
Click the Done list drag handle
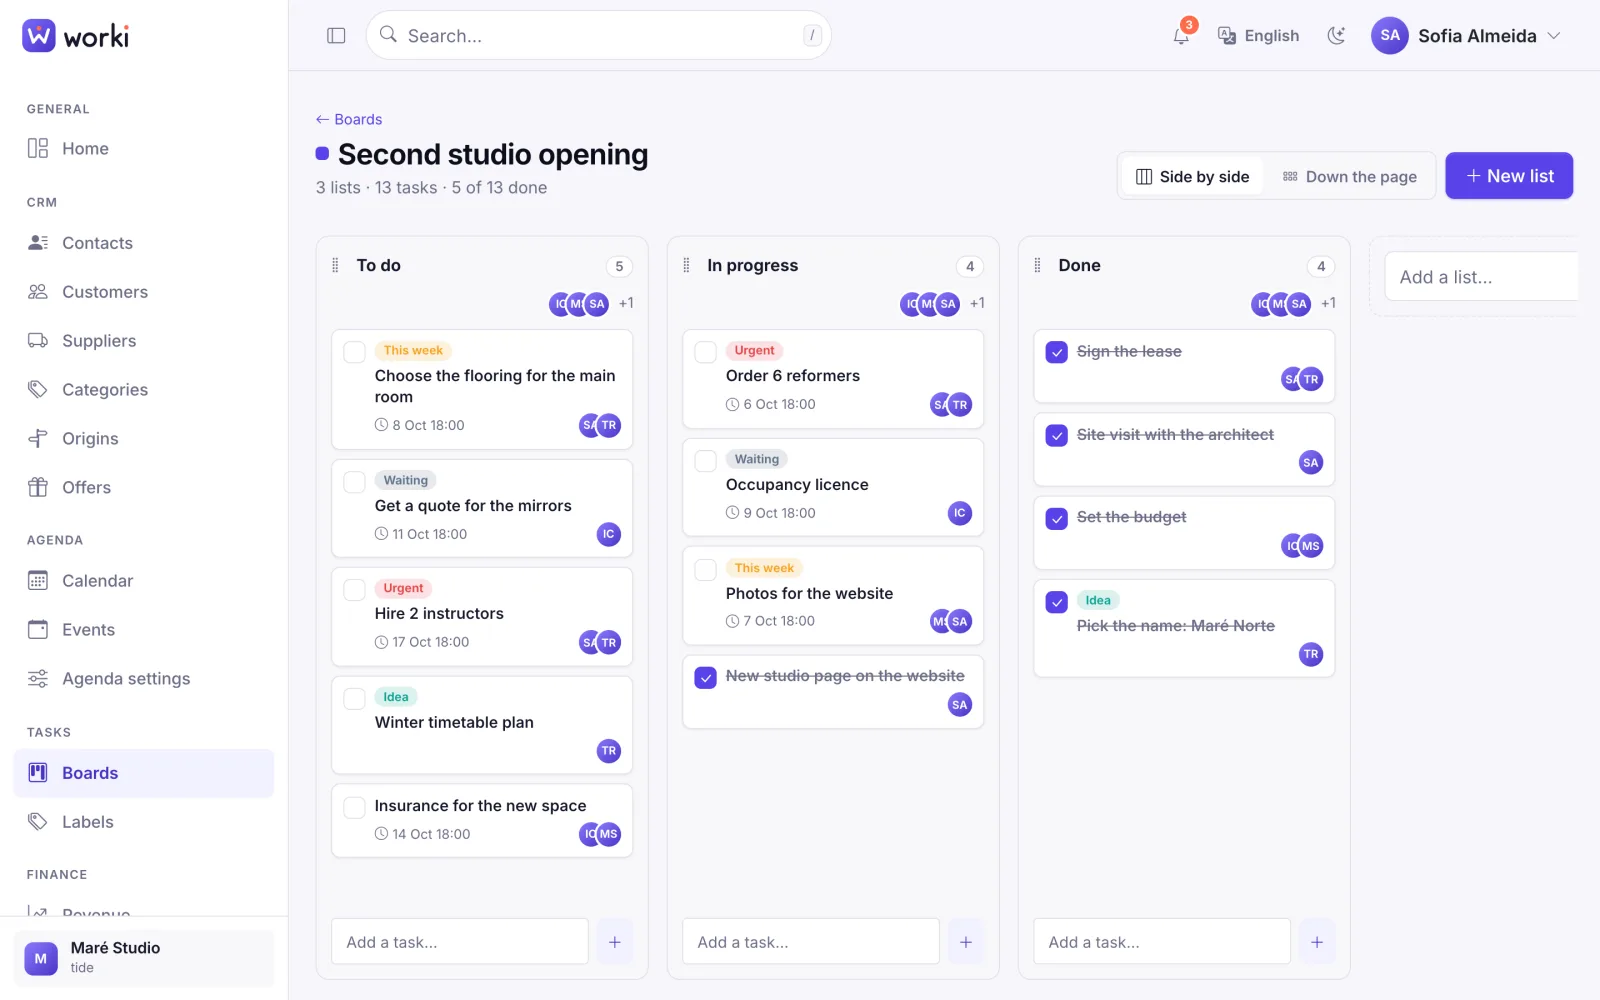pyautogui.click(x=1037, y=266)
